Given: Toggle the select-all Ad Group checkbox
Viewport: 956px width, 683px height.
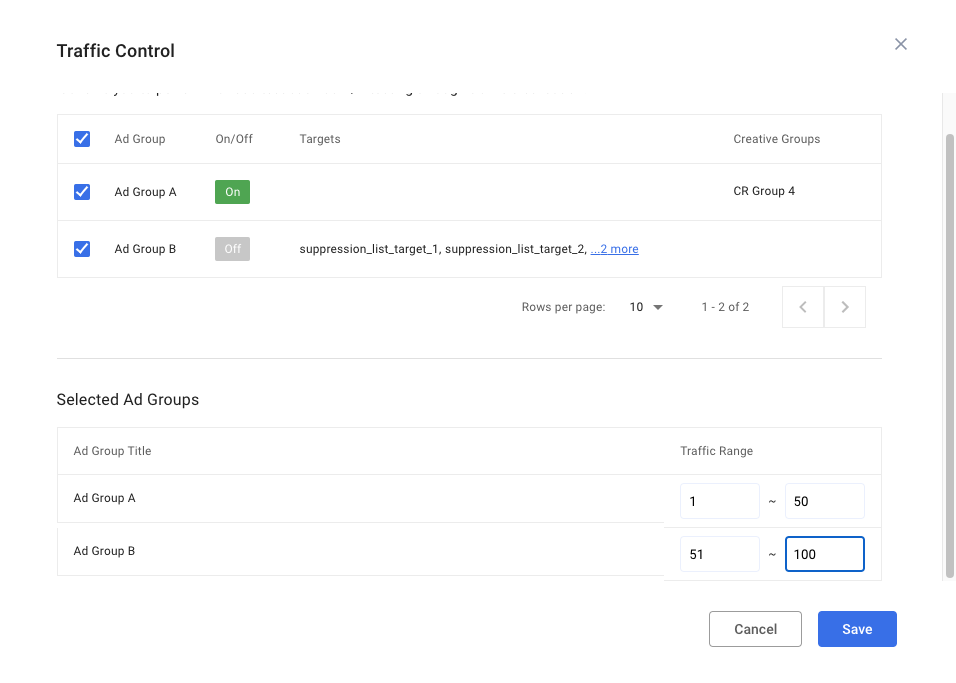Looking at the screenshot, I should (x=82, y=139).
